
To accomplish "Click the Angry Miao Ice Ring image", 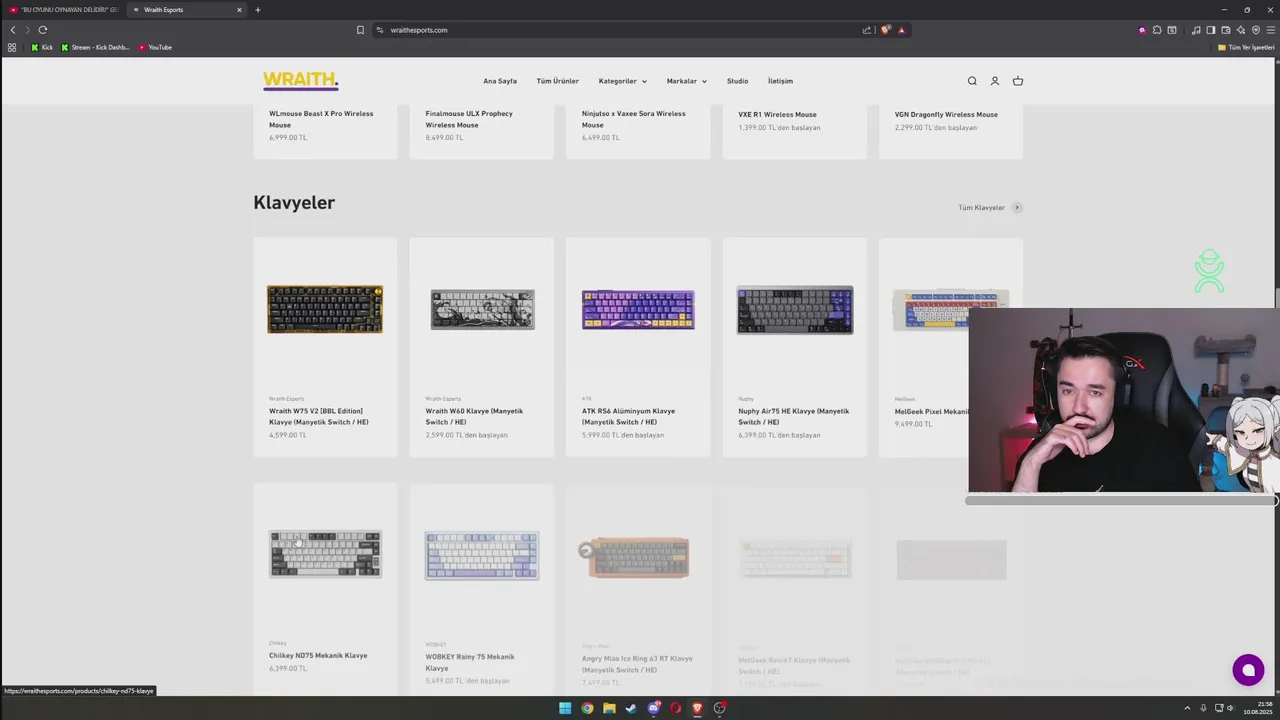I will [x=634, y=557].
